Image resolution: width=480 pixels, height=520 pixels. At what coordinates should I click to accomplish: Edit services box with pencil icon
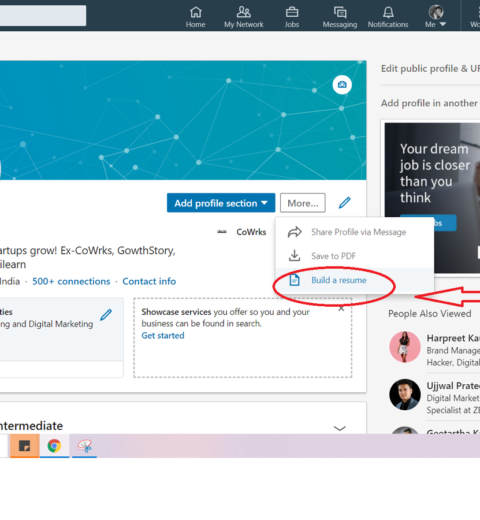click(106, 315)
